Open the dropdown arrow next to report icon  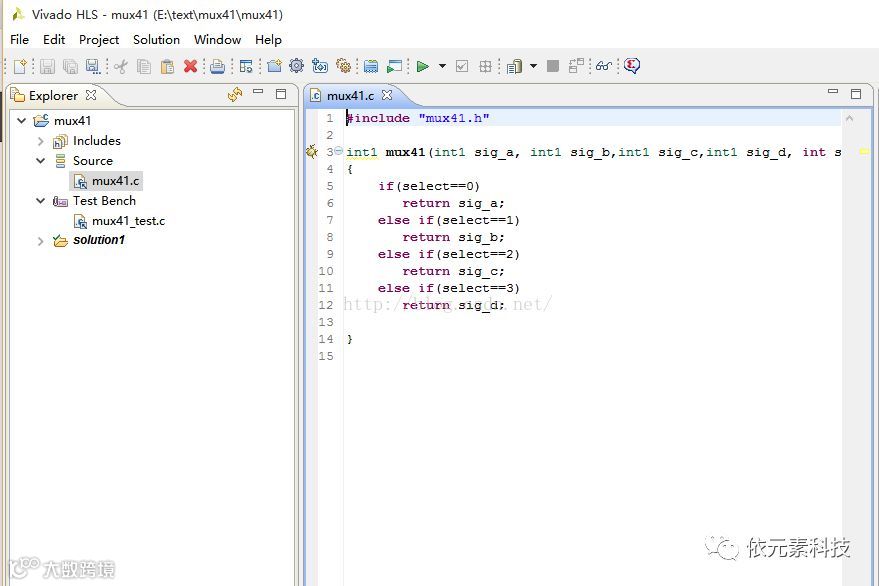tap(533, 66)
